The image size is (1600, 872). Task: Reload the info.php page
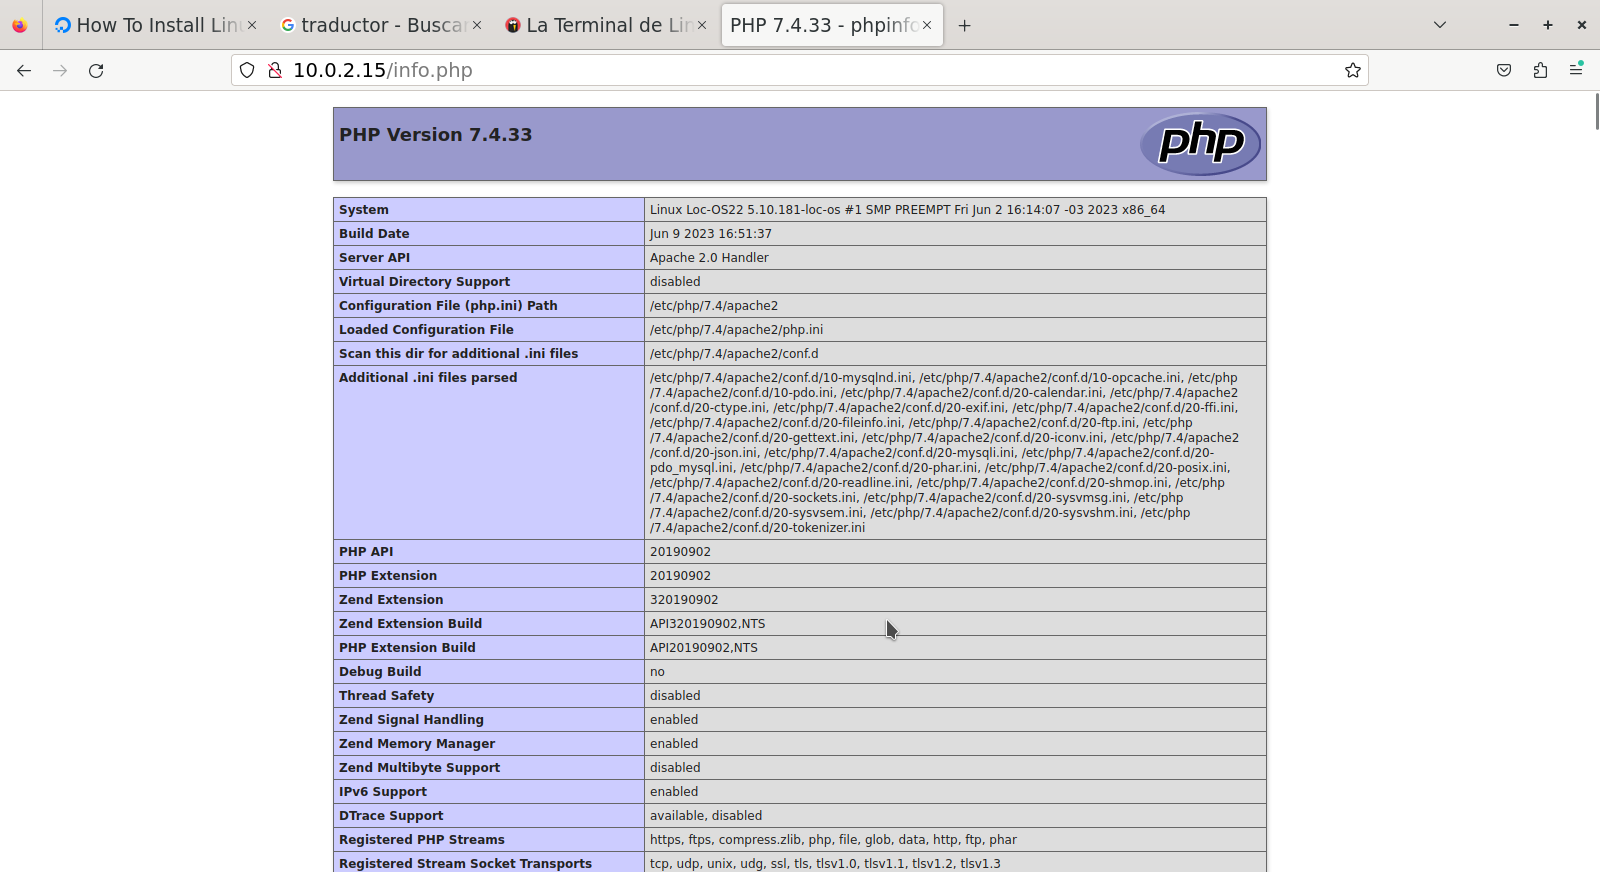(x=96, y=70)
